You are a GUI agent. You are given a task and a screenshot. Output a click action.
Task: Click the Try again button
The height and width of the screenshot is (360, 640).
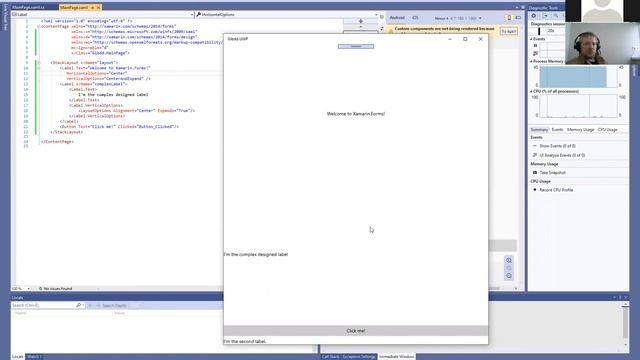[509, 31]
